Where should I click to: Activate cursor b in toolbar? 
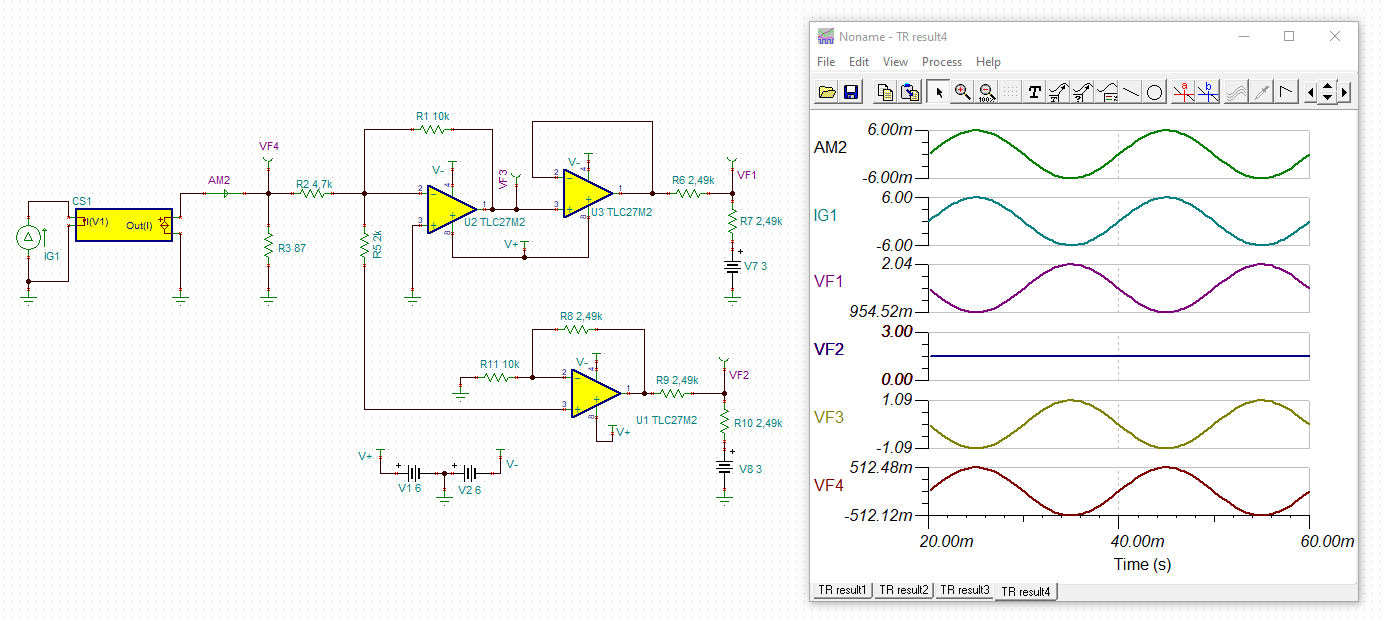pos(1207,92)
